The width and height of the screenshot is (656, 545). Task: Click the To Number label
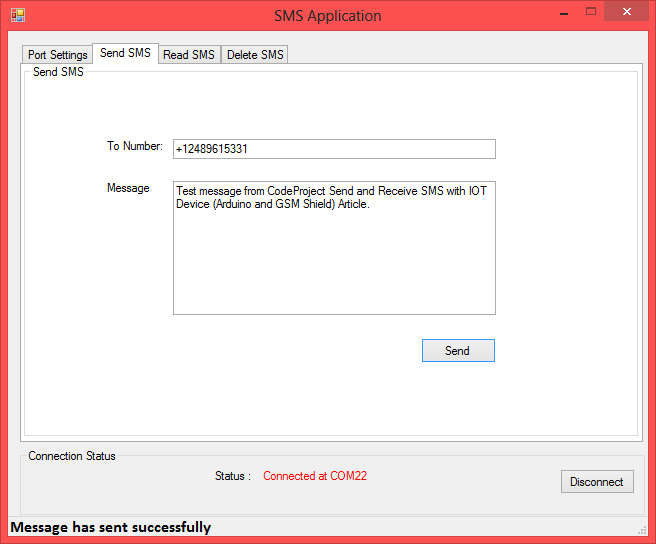[x=135, y=146]
